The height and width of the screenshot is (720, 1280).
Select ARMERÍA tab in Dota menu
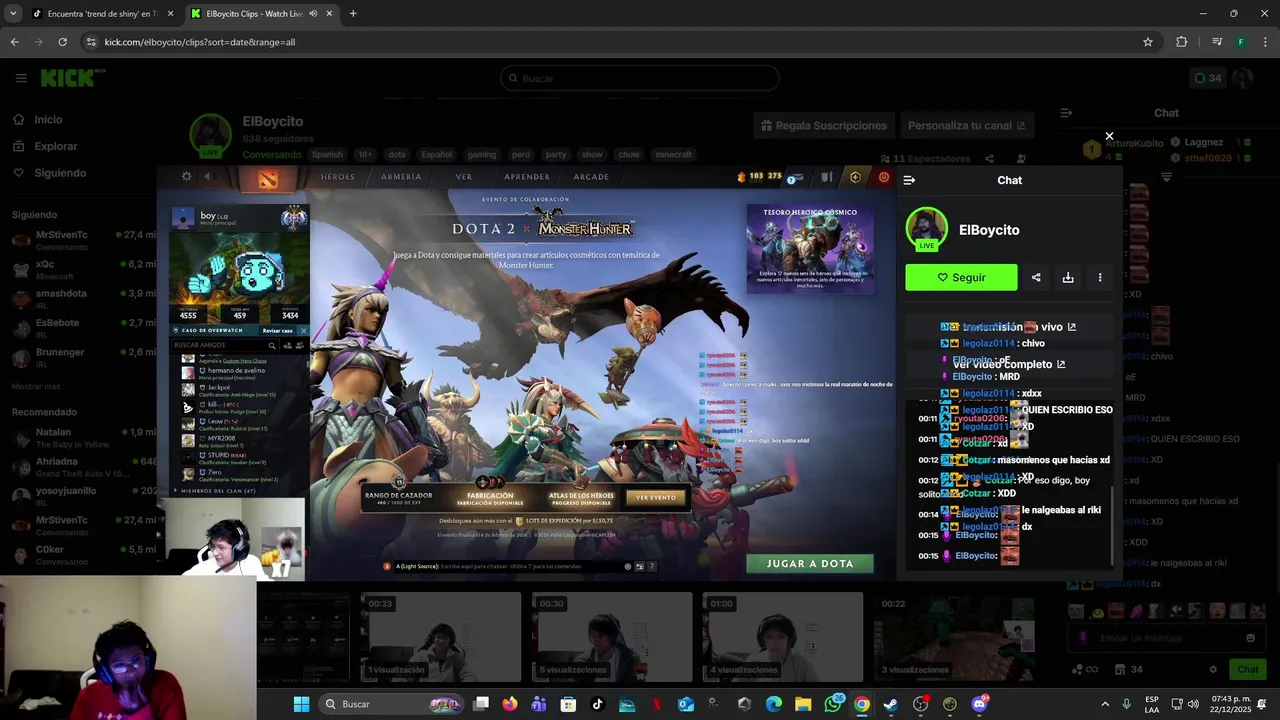(x=401, y=177)
